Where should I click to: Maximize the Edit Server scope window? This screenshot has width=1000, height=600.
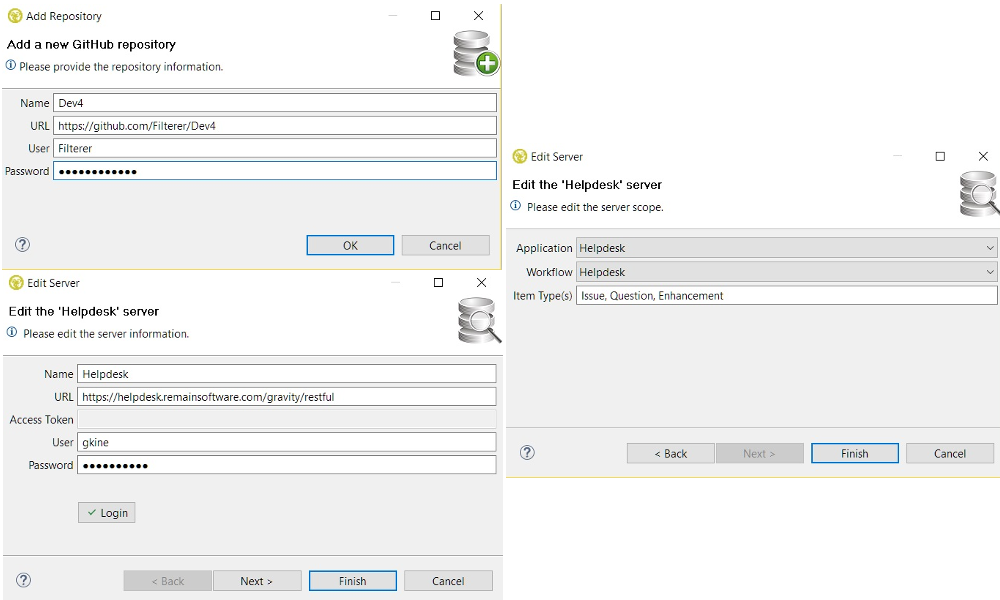[x=940, y=156]
